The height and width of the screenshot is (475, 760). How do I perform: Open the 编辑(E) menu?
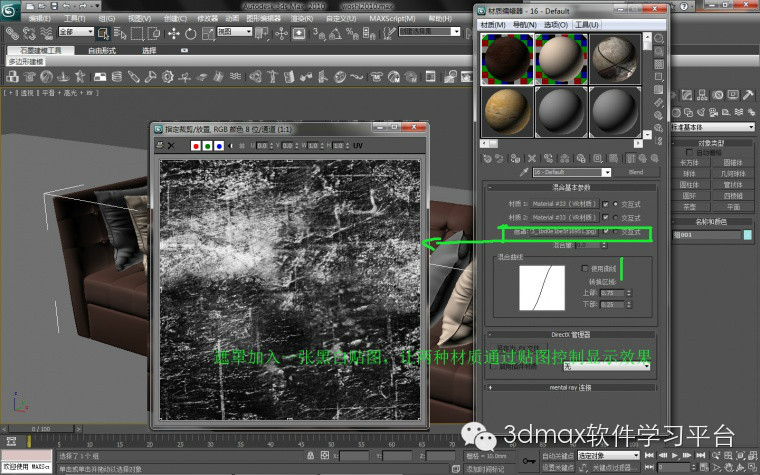point(39,18)
